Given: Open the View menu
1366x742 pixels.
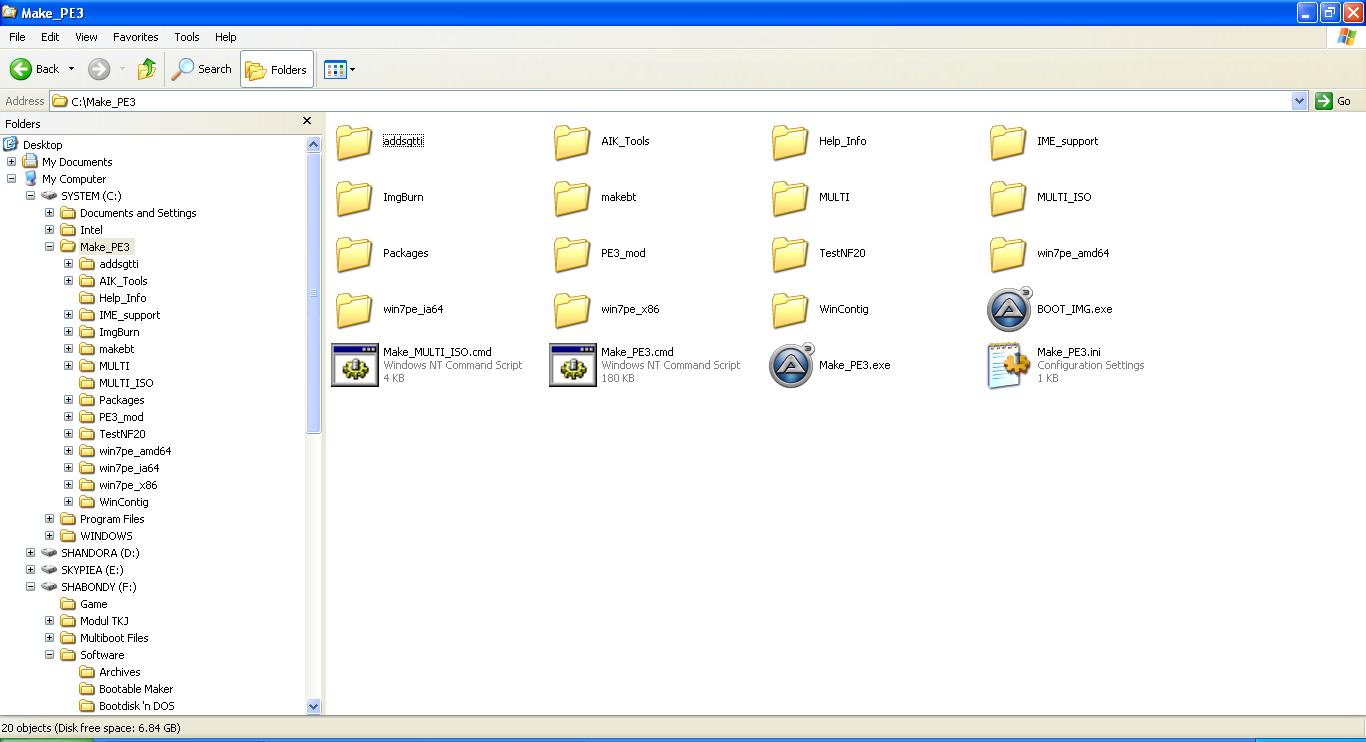Looking at the screenshot, I should click(86, 37).
